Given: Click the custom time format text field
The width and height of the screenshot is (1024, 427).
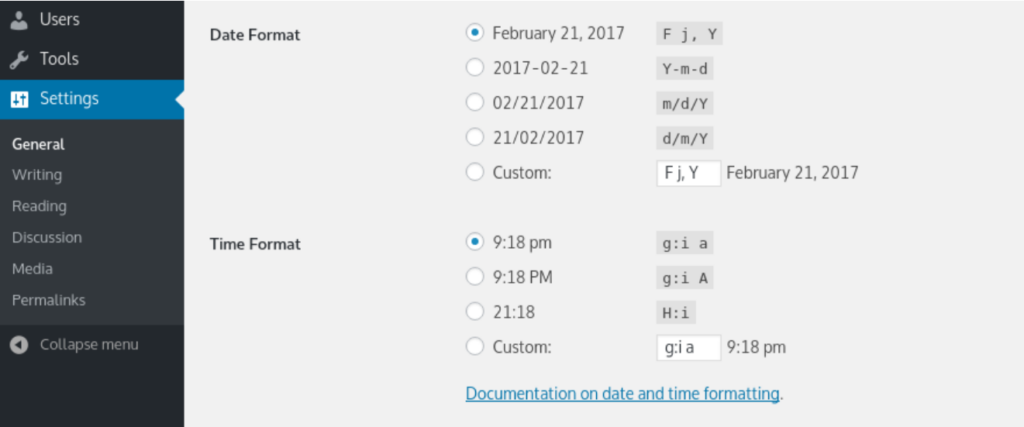Looking at the screenshot, I should [x=688, y=347].
